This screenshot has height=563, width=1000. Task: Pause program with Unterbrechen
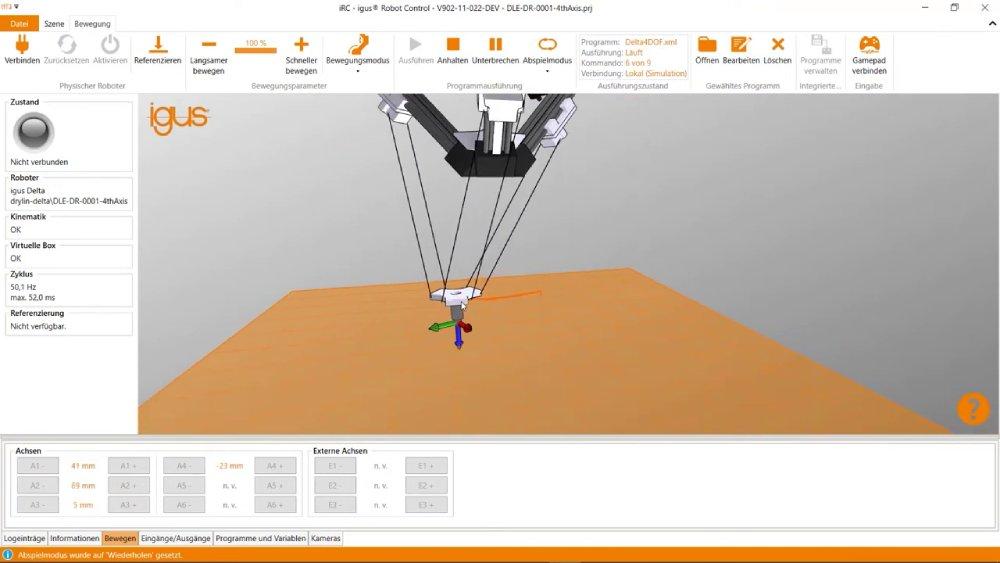[495, 45]
